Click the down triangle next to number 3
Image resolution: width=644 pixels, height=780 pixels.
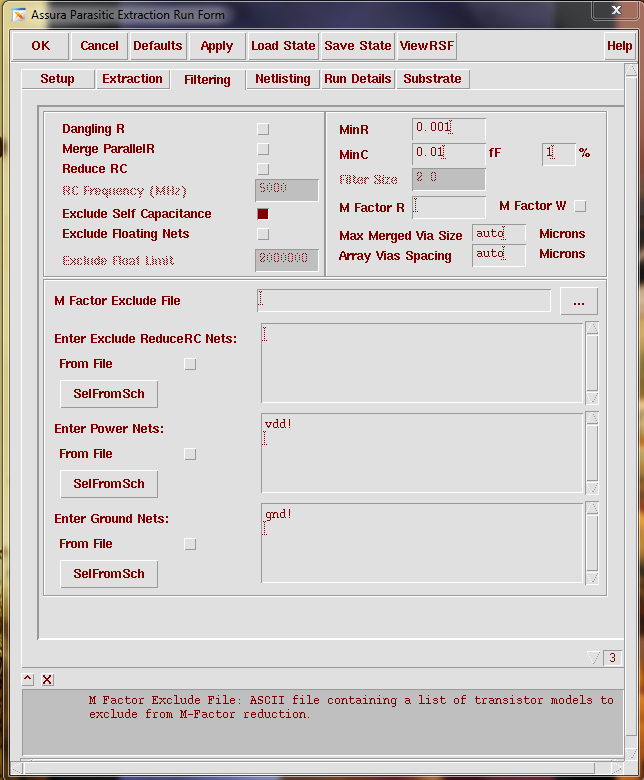pyautogui.click(x=594, y=658)
